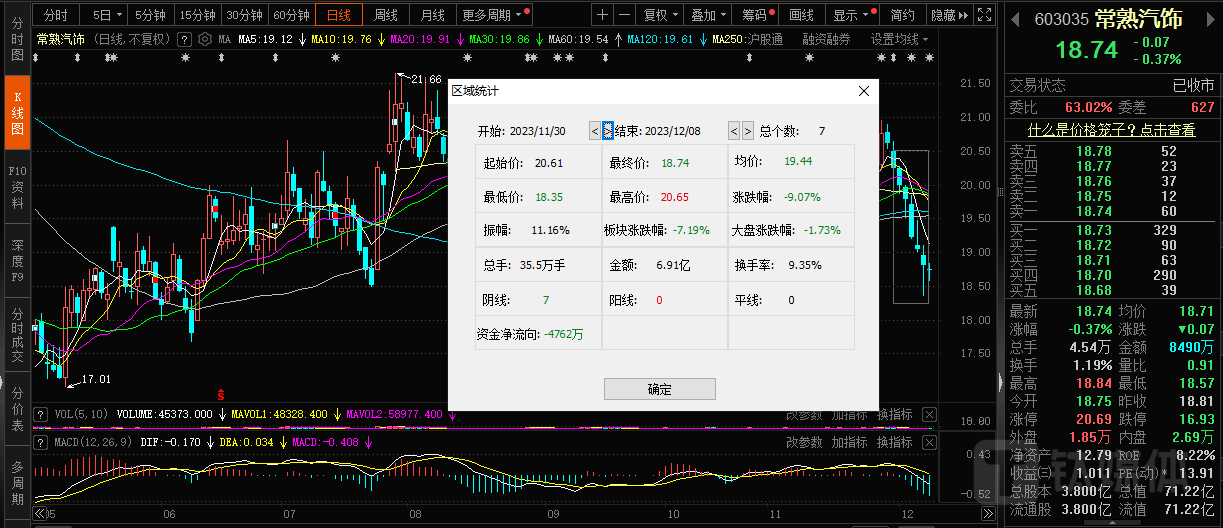Viewport: 1223px width, 528px height.
Task: Select 30分钟 period tab
Action: (244, 15)
